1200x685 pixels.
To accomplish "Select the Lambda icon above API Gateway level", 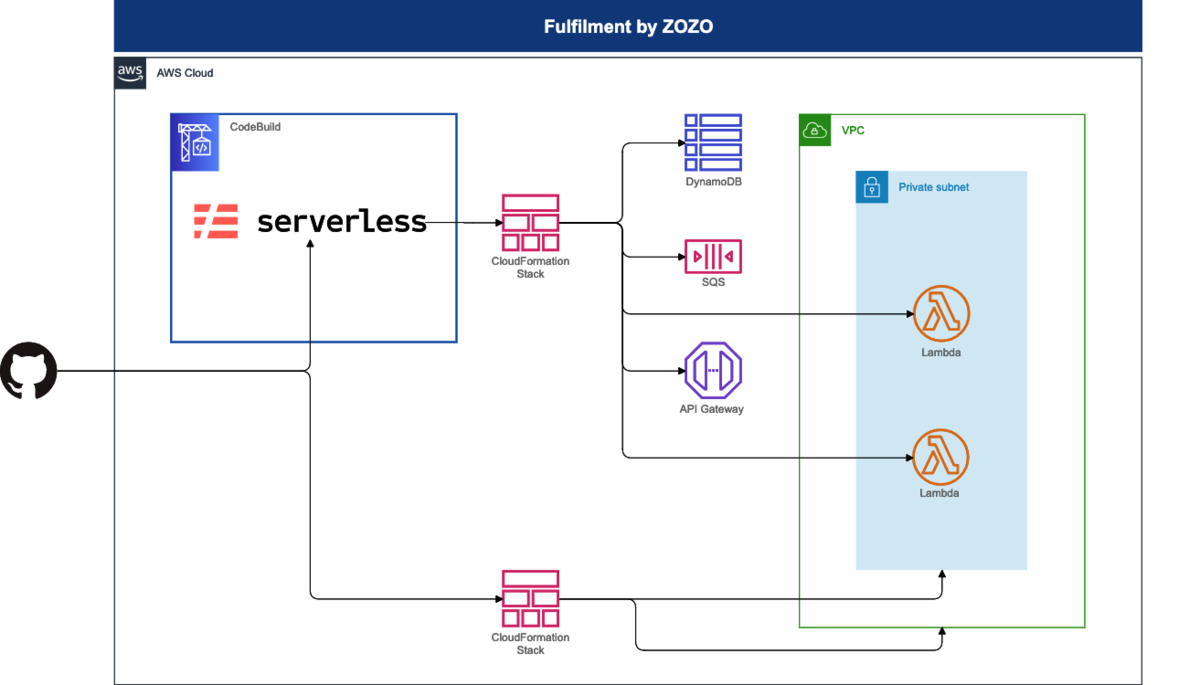I will [941, 314].
